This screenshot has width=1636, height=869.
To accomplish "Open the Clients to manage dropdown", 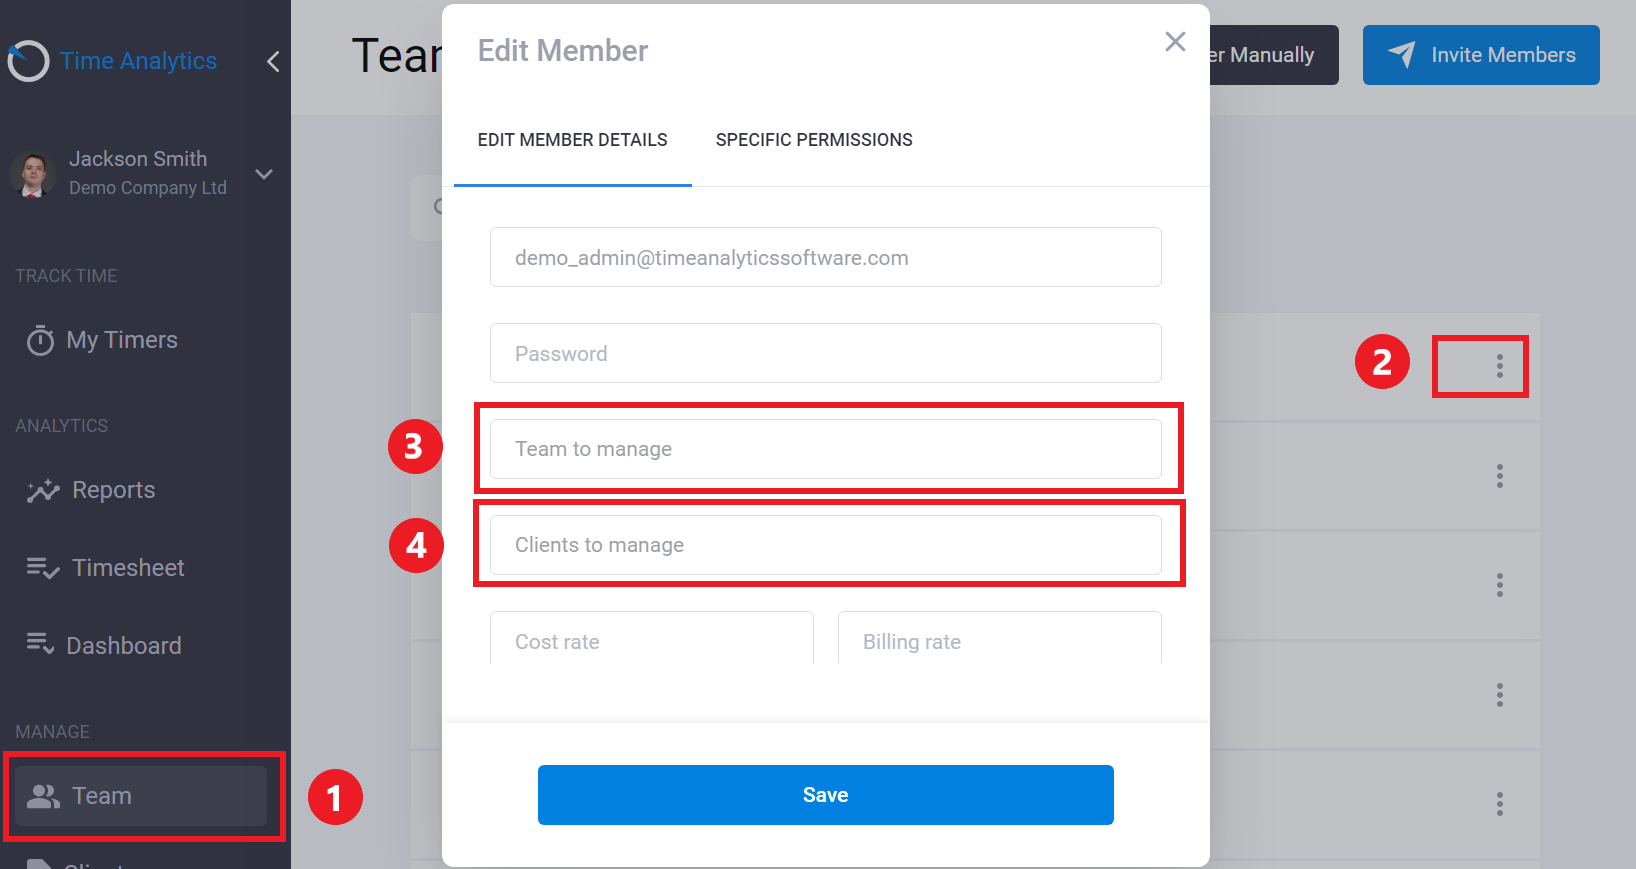I will [x=826, y=545].
